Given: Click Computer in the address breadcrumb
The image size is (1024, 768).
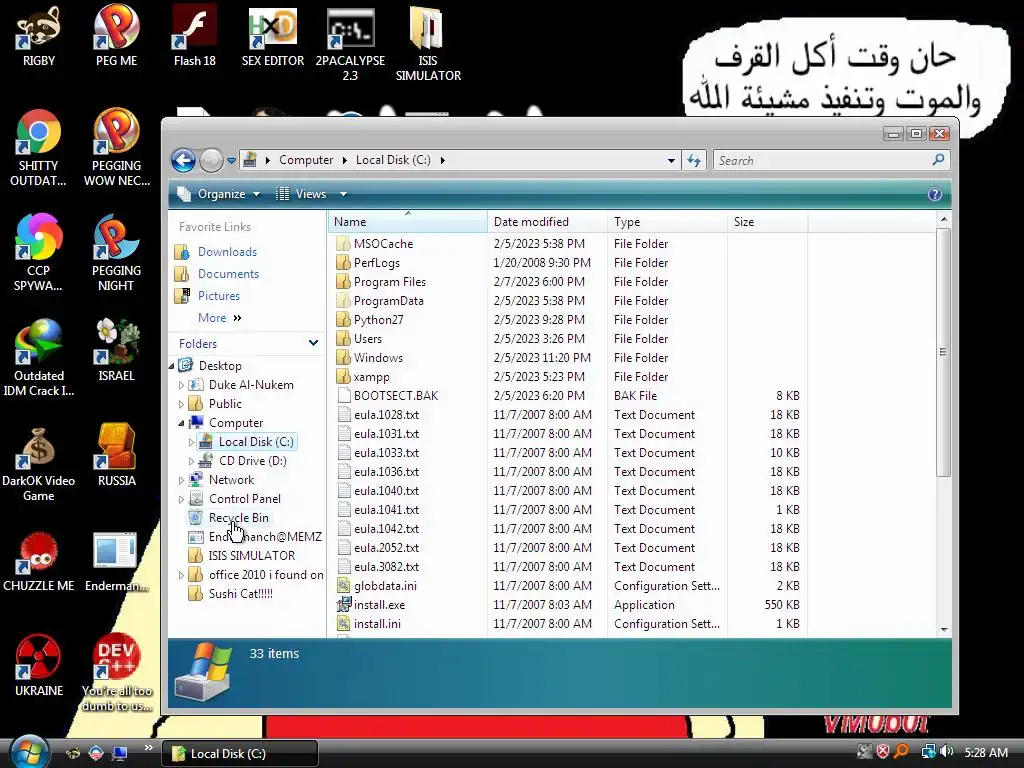Looking at the screenshot, I should point(306,160).
